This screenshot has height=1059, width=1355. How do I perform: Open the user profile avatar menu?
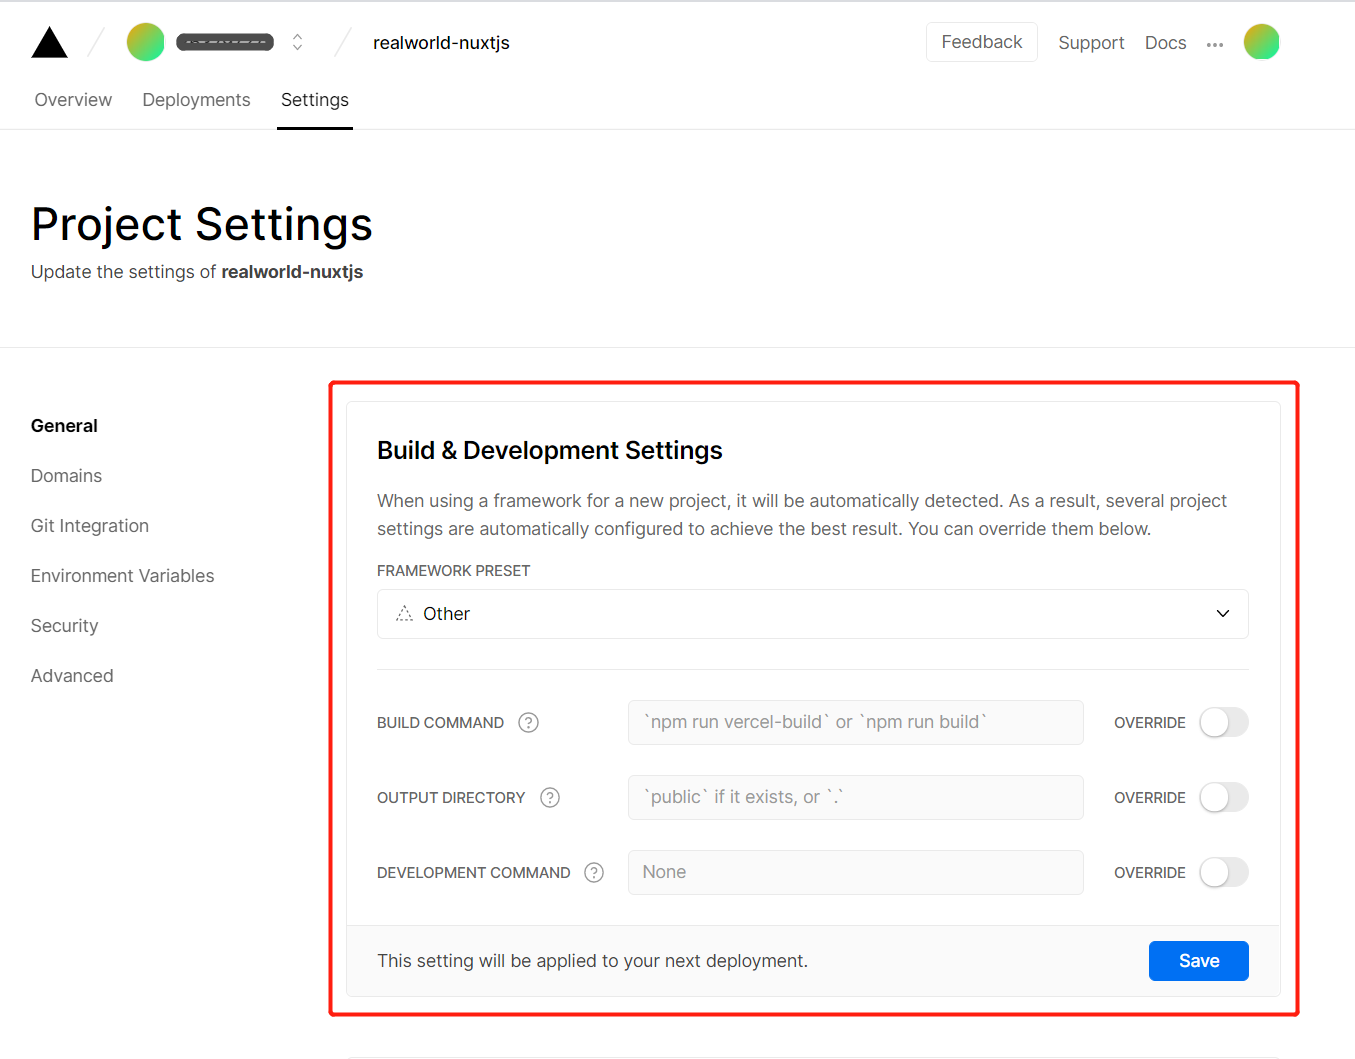1261,42
